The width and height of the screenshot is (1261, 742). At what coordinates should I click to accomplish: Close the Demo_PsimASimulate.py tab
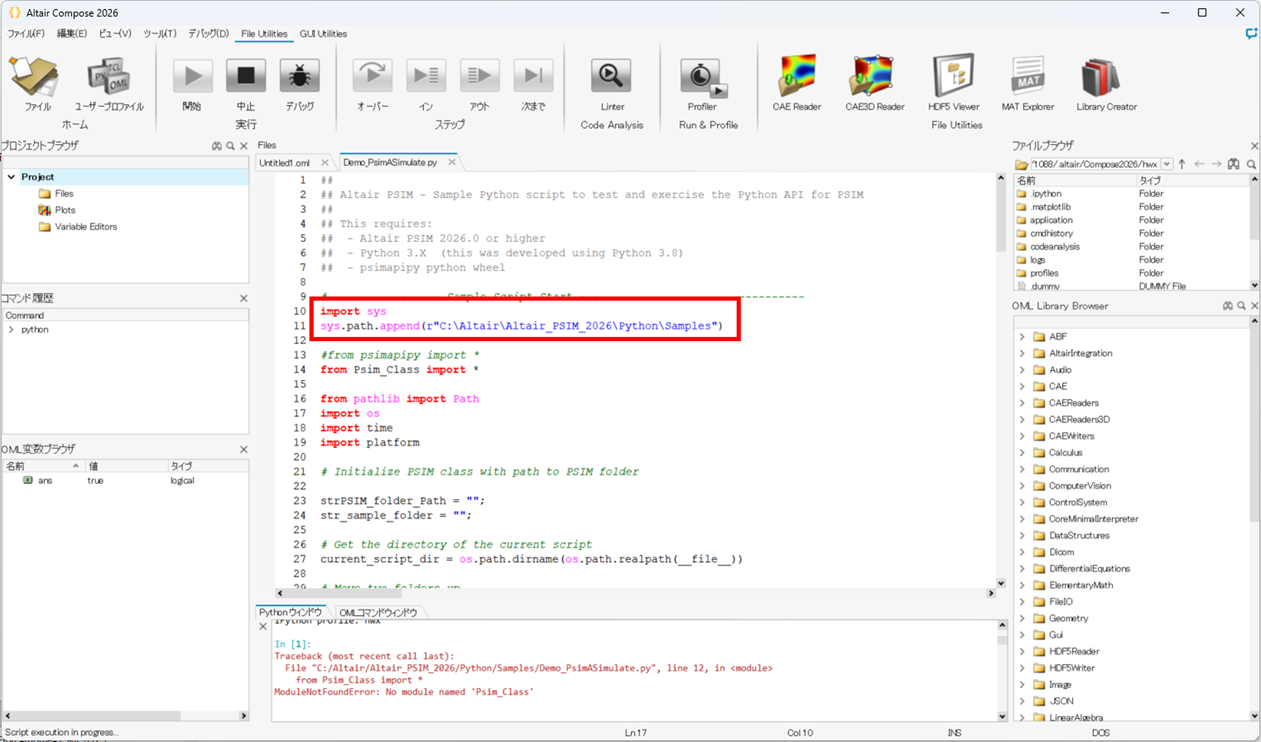[452, 162]
